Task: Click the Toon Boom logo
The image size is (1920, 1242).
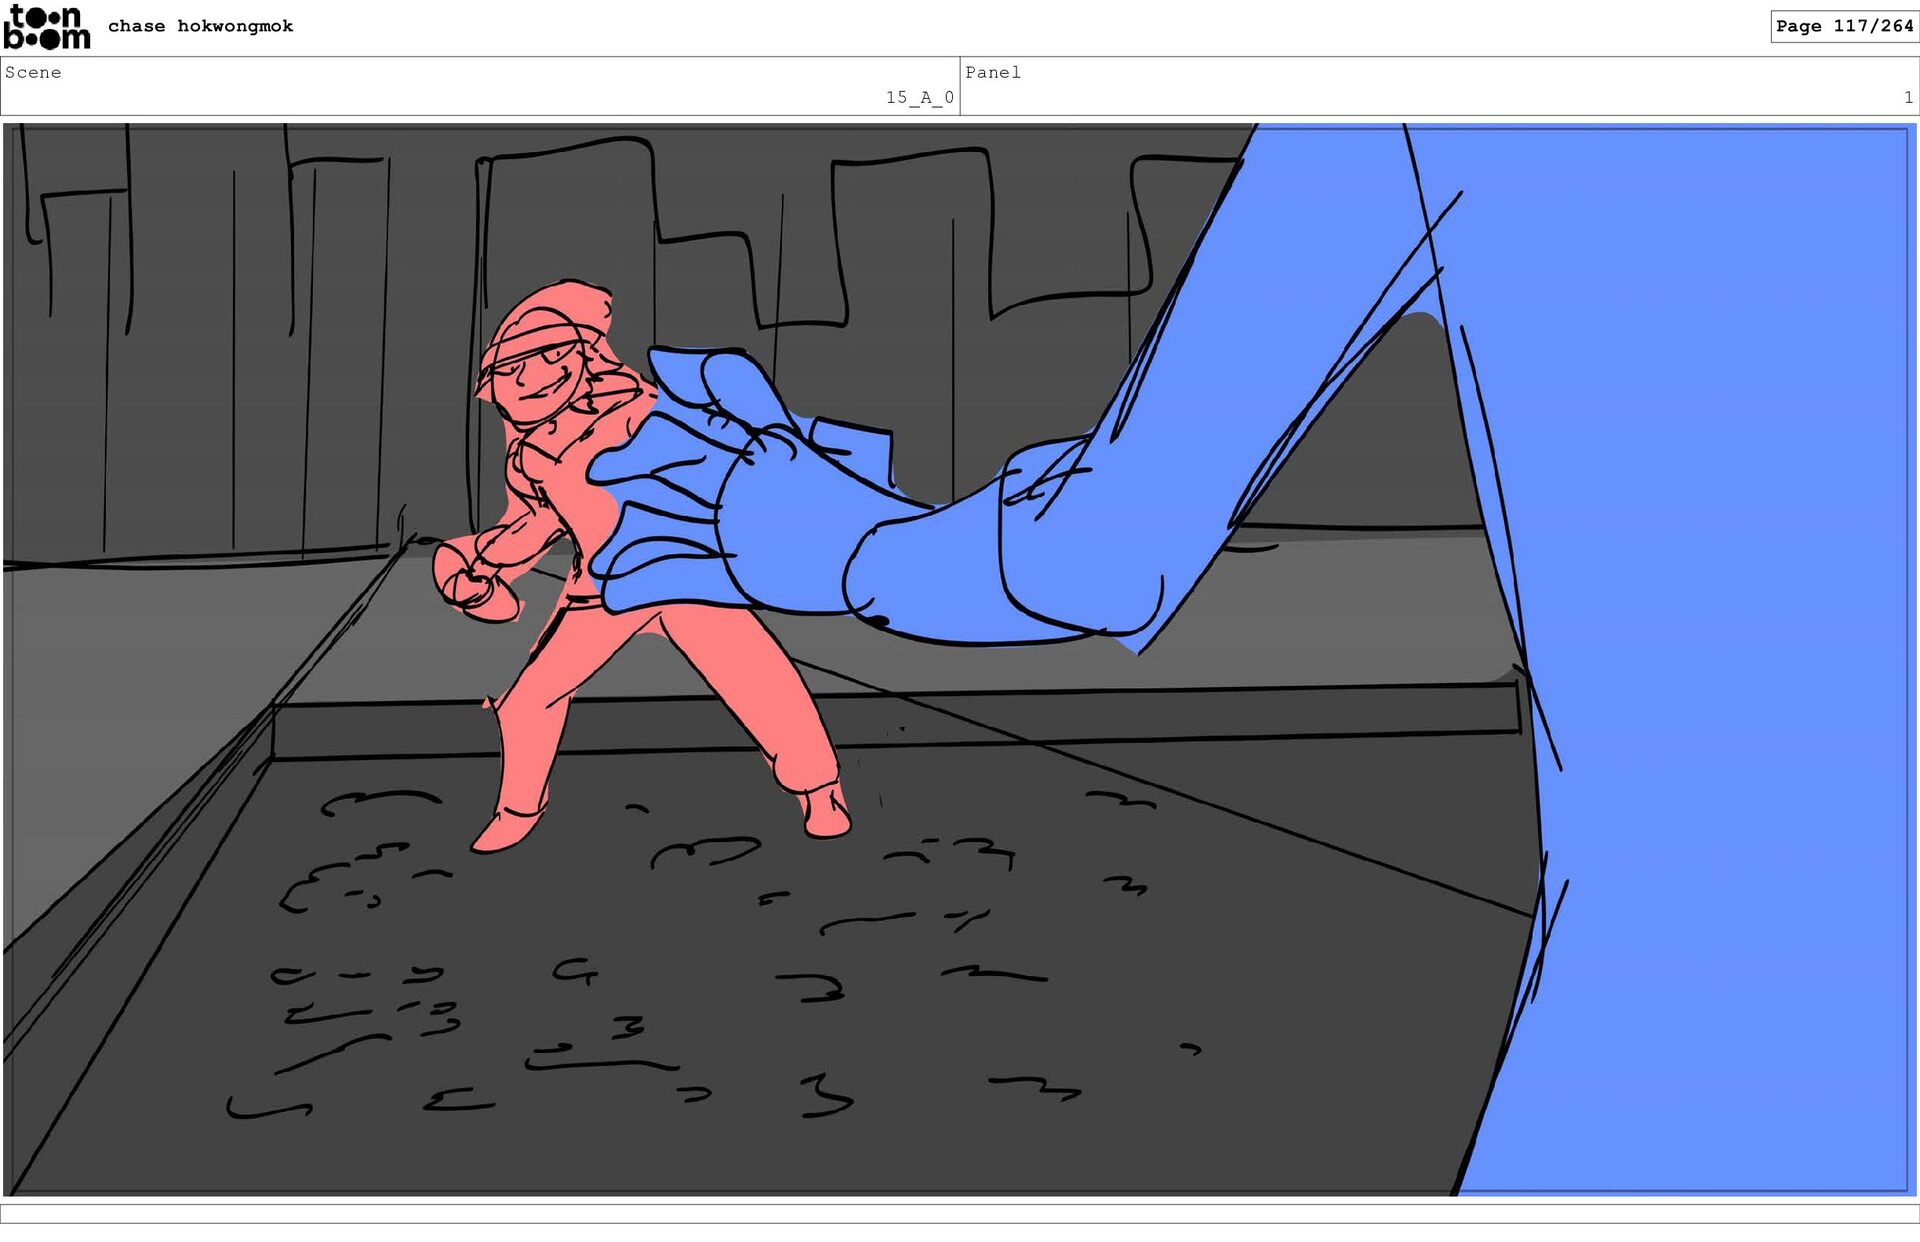Action: pyautogui.click(x=46, y=27)
